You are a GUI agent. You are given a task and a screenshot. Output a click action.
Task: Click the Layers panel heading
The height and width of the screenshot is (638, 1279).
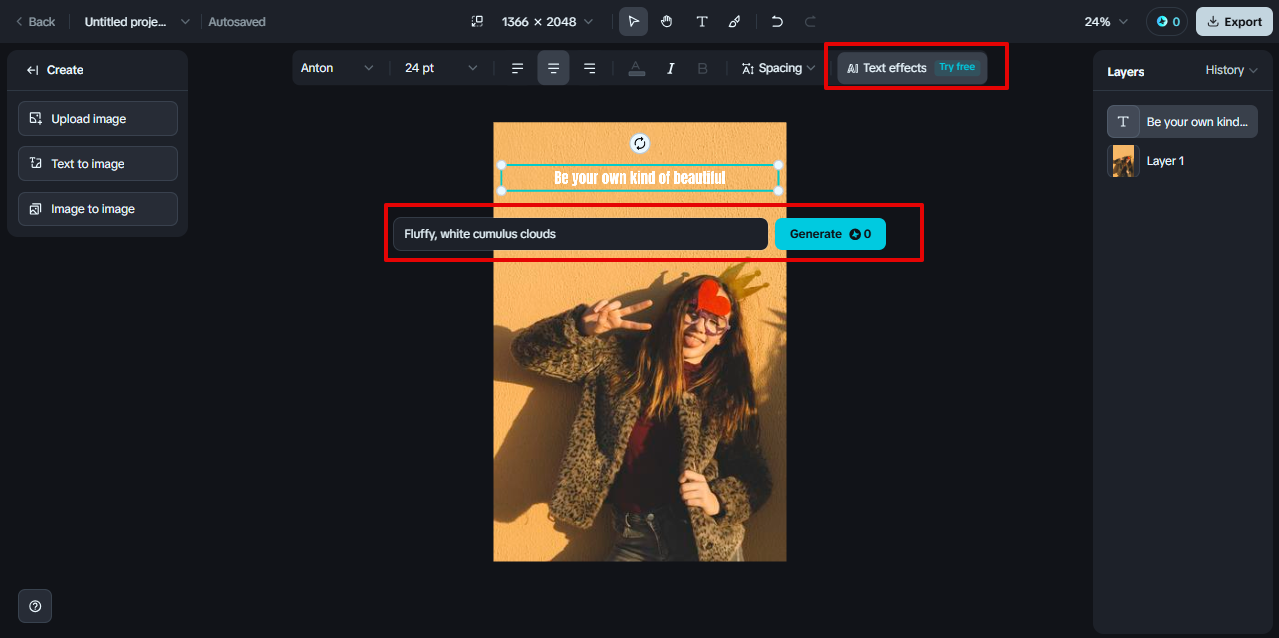[1126, 72]
